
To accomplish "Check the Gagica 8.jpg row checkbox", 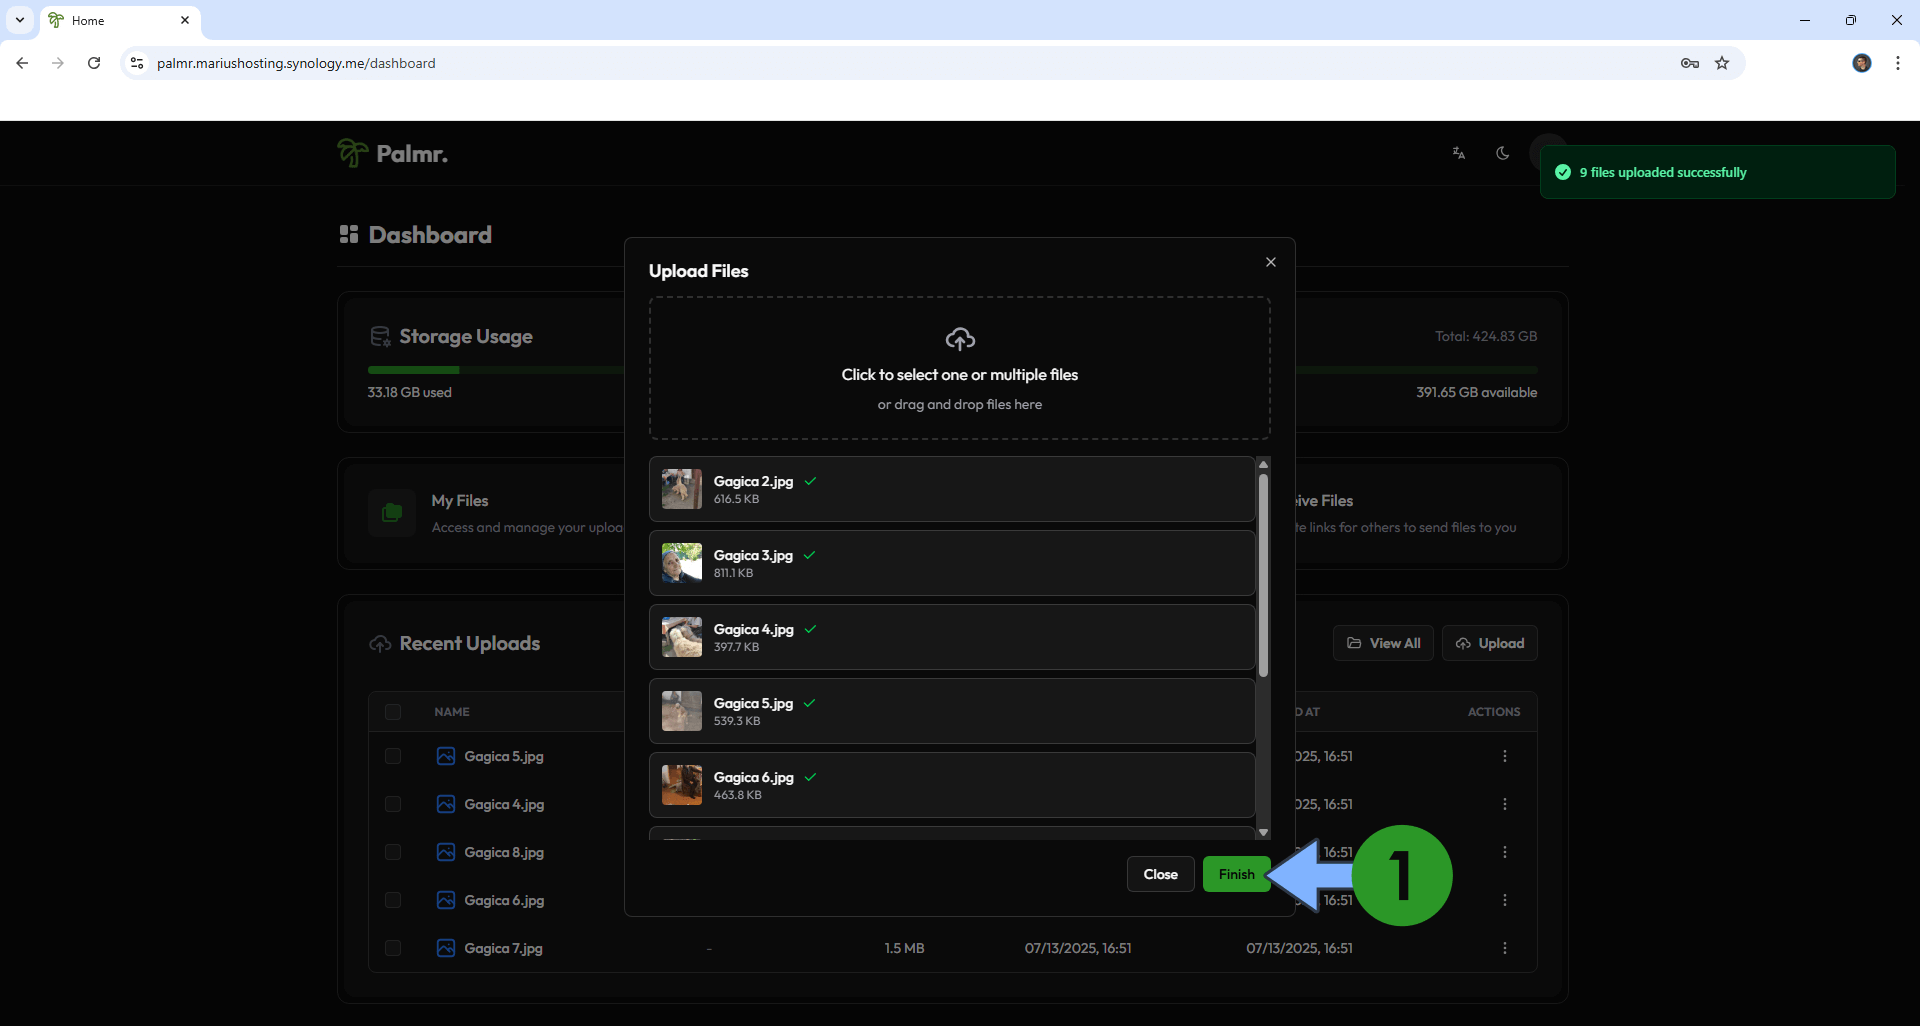I will [x=393, y=852].
